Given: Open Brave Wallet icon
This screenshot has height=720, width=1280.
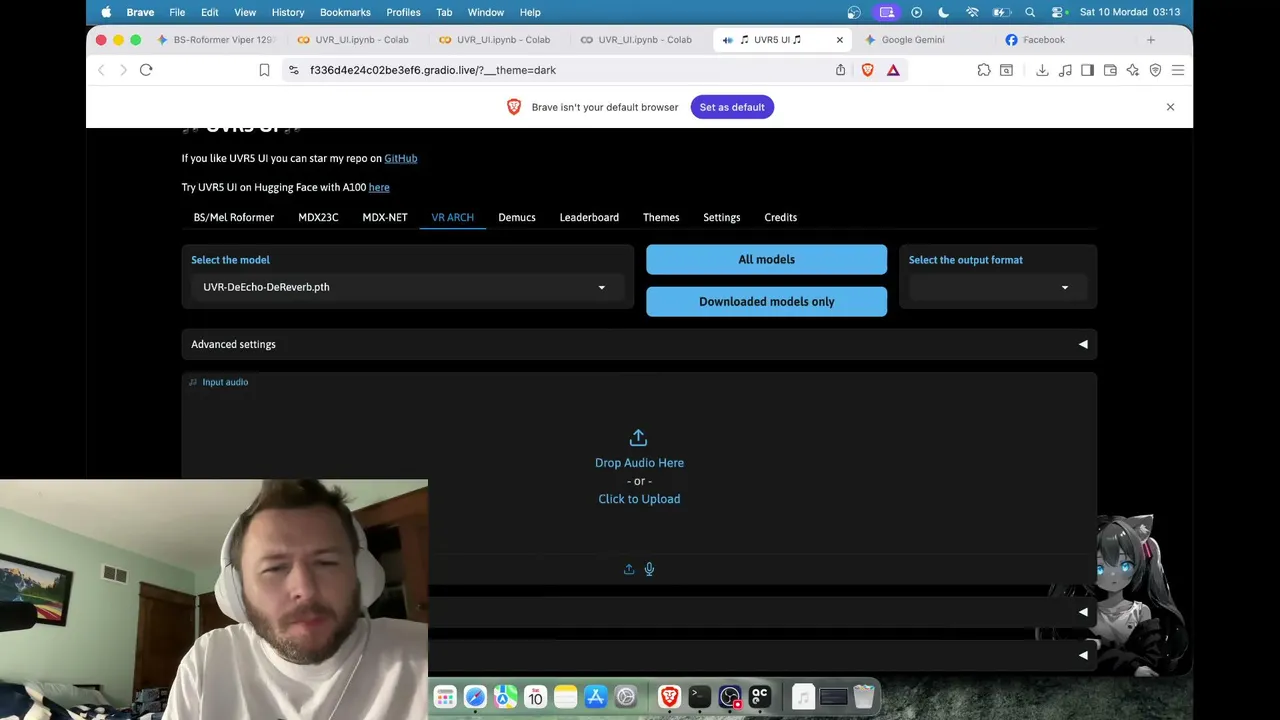Looking at the screenshot, I should (1110, 70).
